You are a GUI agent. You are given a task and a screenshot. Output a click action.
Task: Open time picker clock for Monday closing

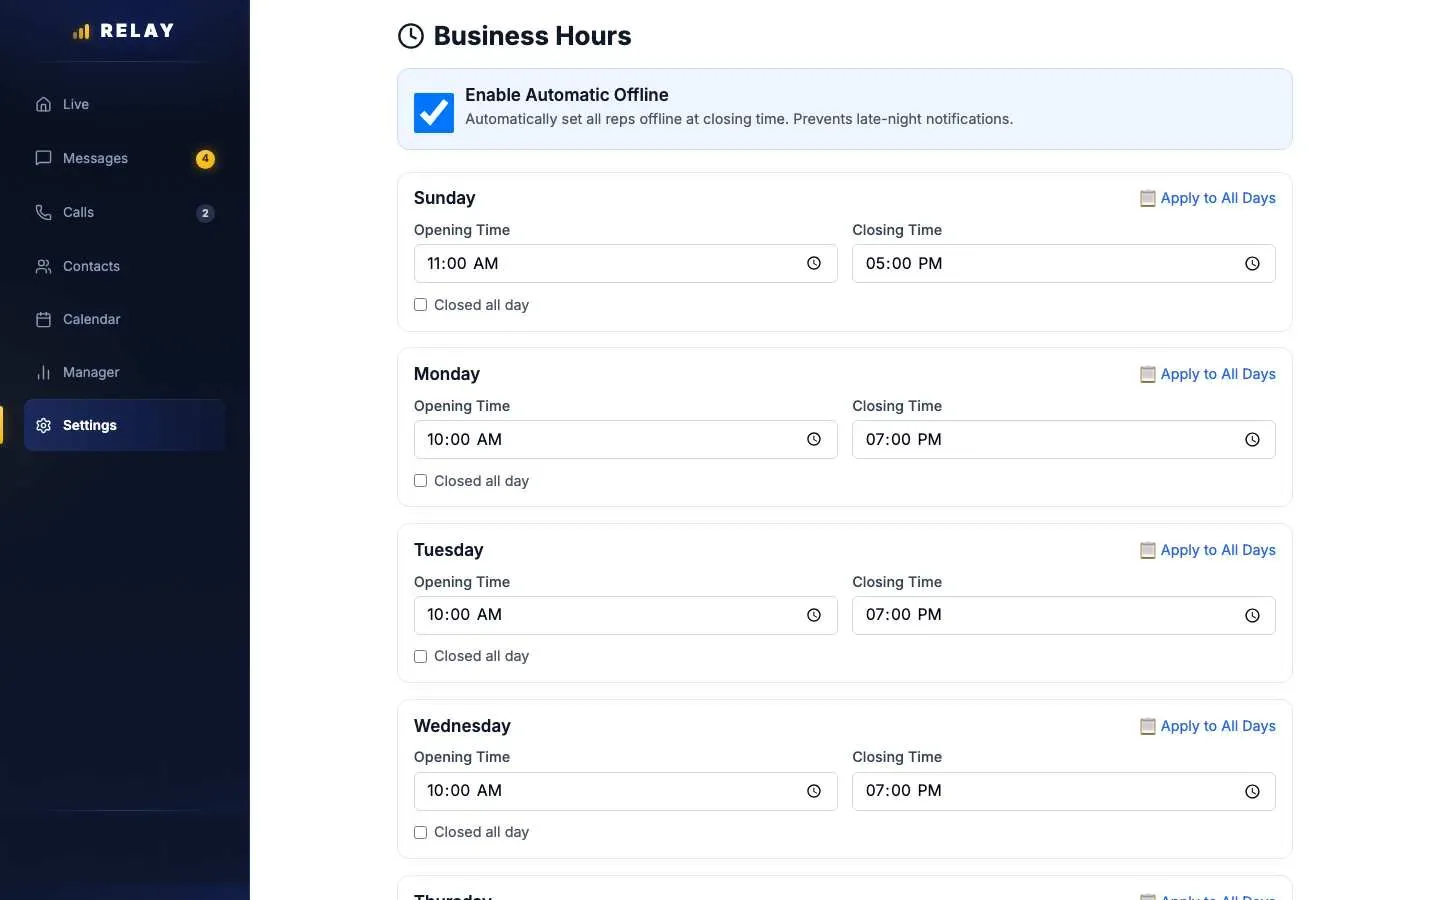click(x=1252, y=439)
